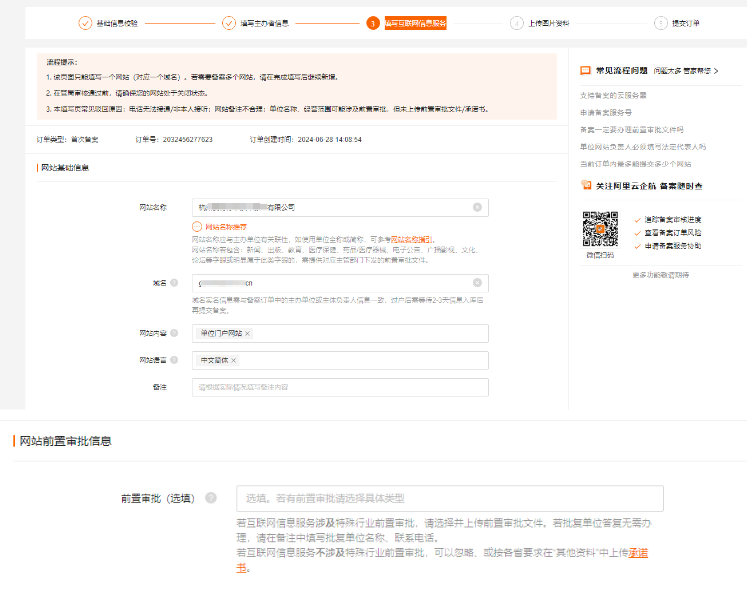The image size is (747, 593).
Task: Click inside the 备注 input field
Action: 340,387
